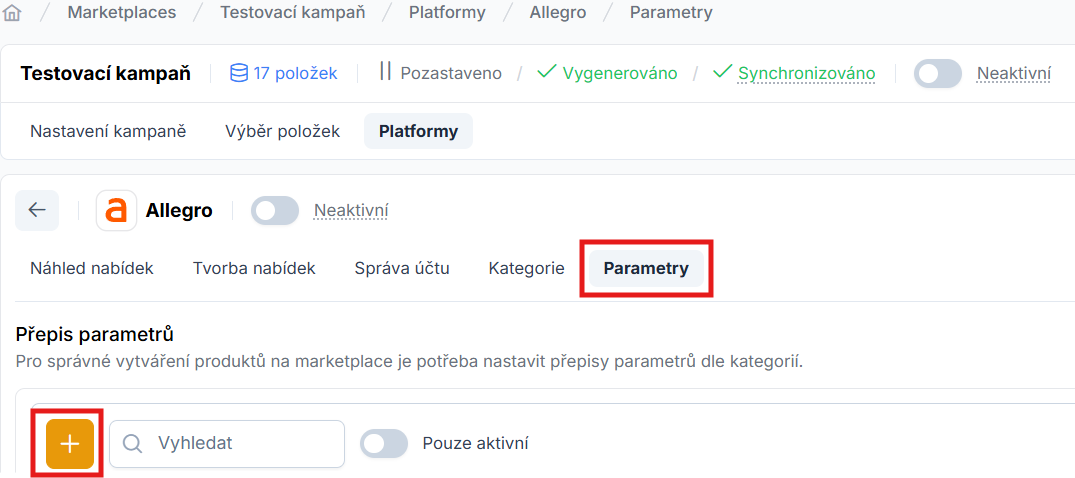Image resolution: width=1075 pixels, height=478 pixels.
Task: Click the checkmark beside Vygenerováno
Action: click(546, 73)
